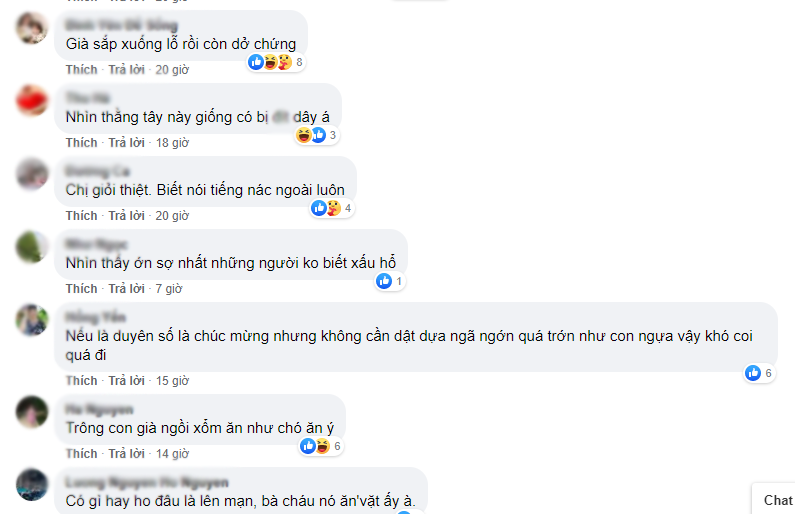
Task: Click Thích under 'Chị giỏi thiệt' comment
Action: point(81,216)
